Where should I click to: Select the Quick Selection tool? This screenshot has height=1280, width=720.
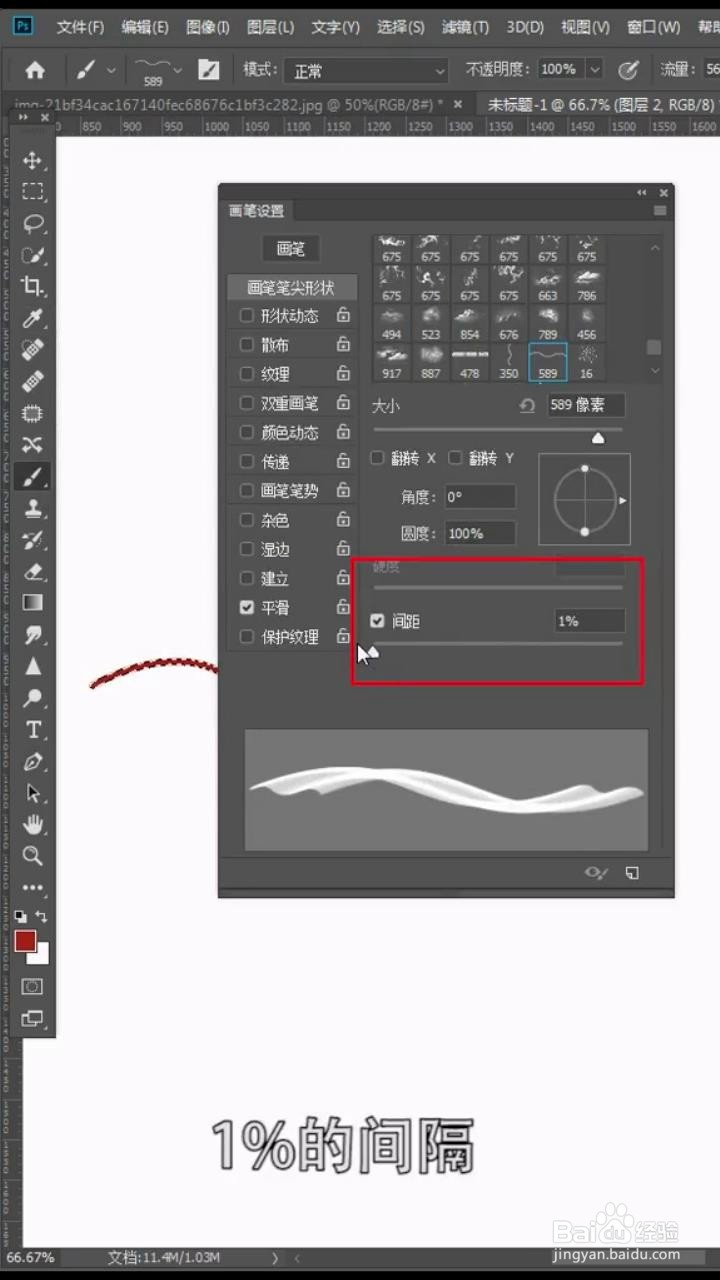(33, 255)
